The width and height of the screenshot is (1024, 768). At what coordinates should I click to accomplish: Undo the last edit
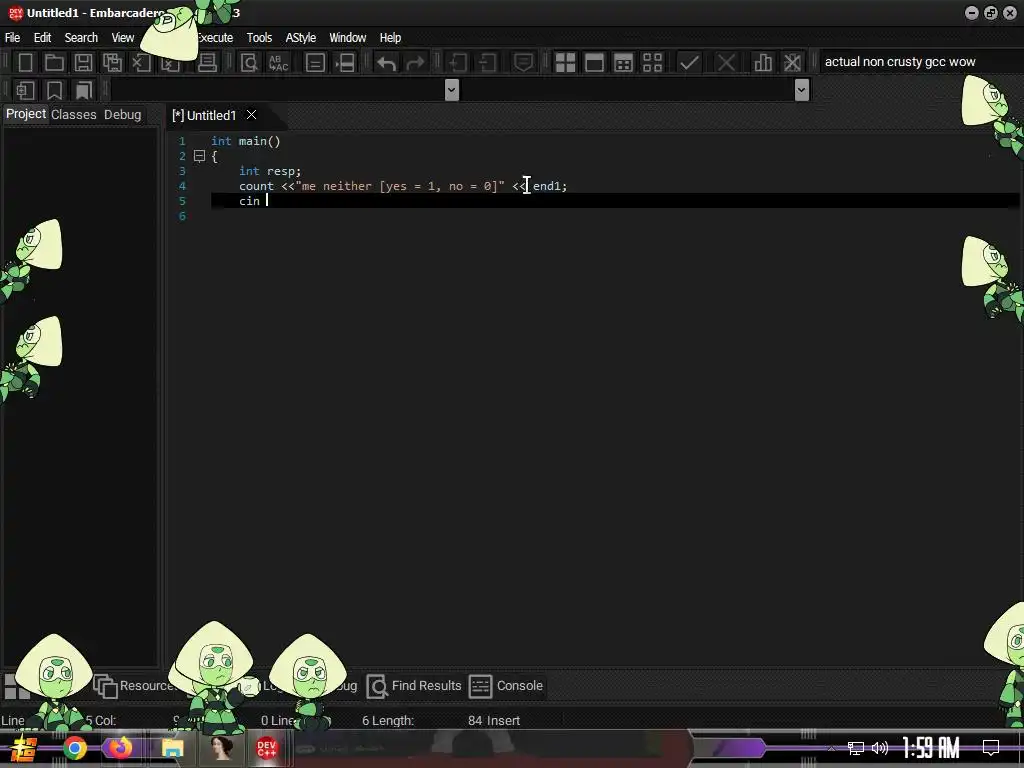[x=387, y=63]
